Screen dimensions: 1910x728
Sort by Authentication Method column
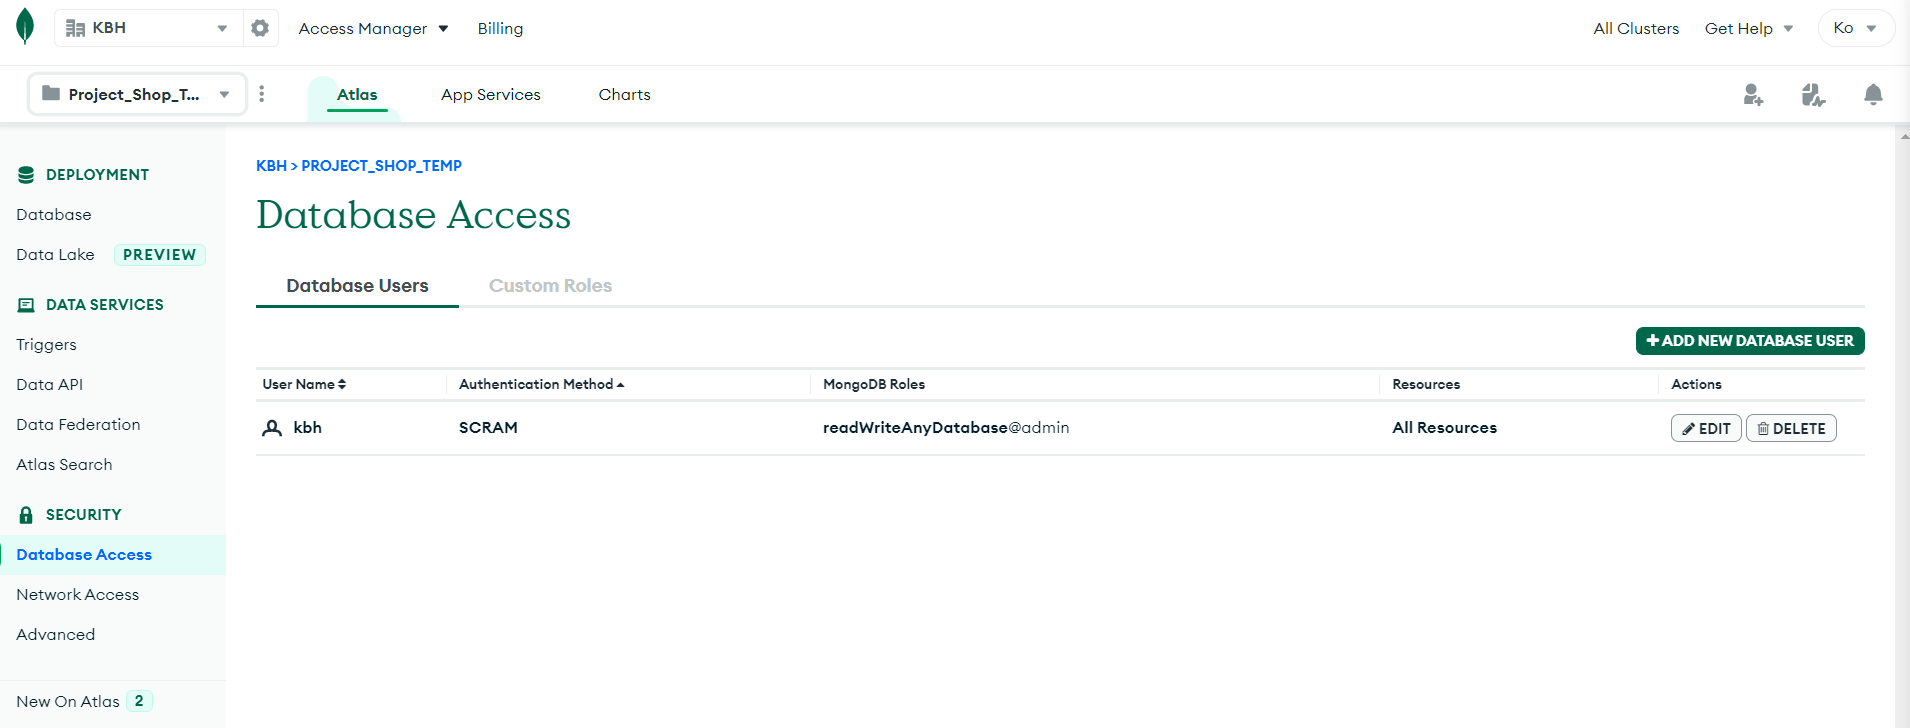(x=541, y=384)
